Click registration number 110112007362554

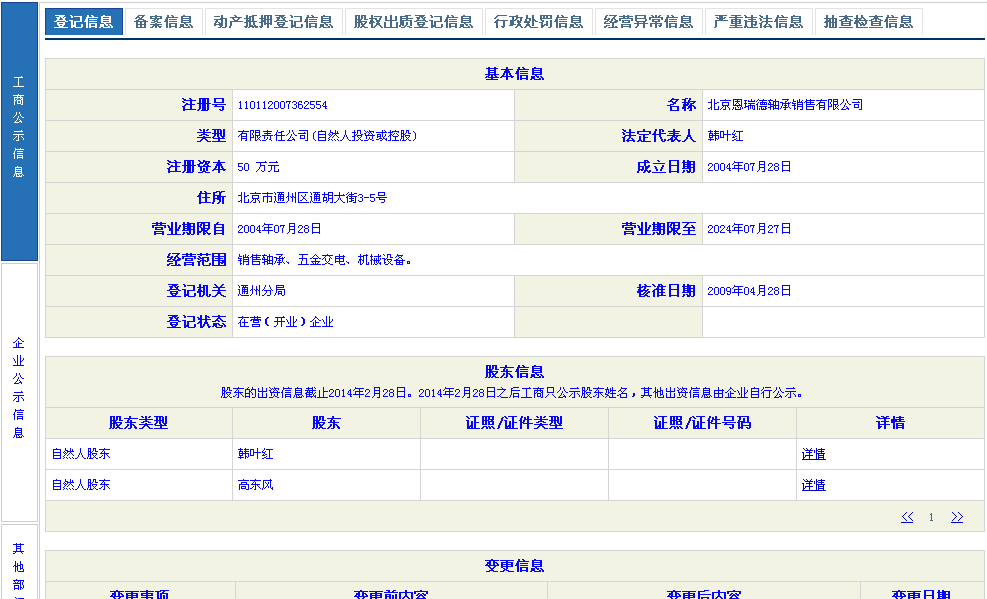click(282, 105)
